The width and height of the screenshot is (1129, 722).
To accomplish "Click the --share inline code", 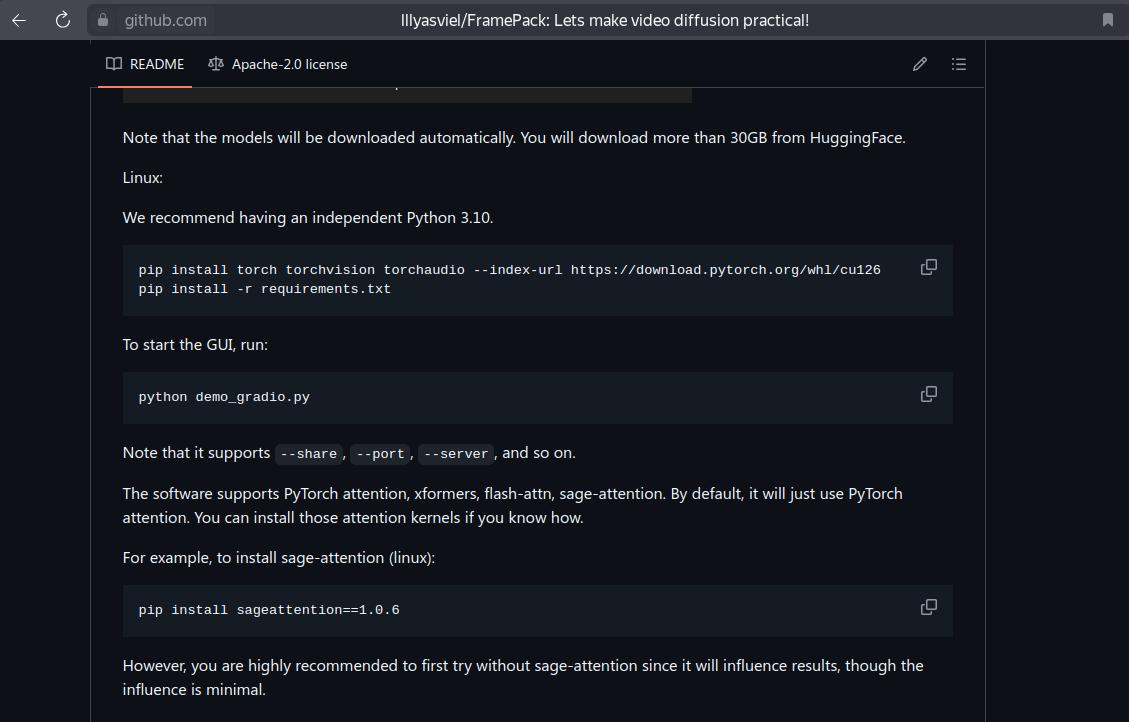I will pos(309,454).
